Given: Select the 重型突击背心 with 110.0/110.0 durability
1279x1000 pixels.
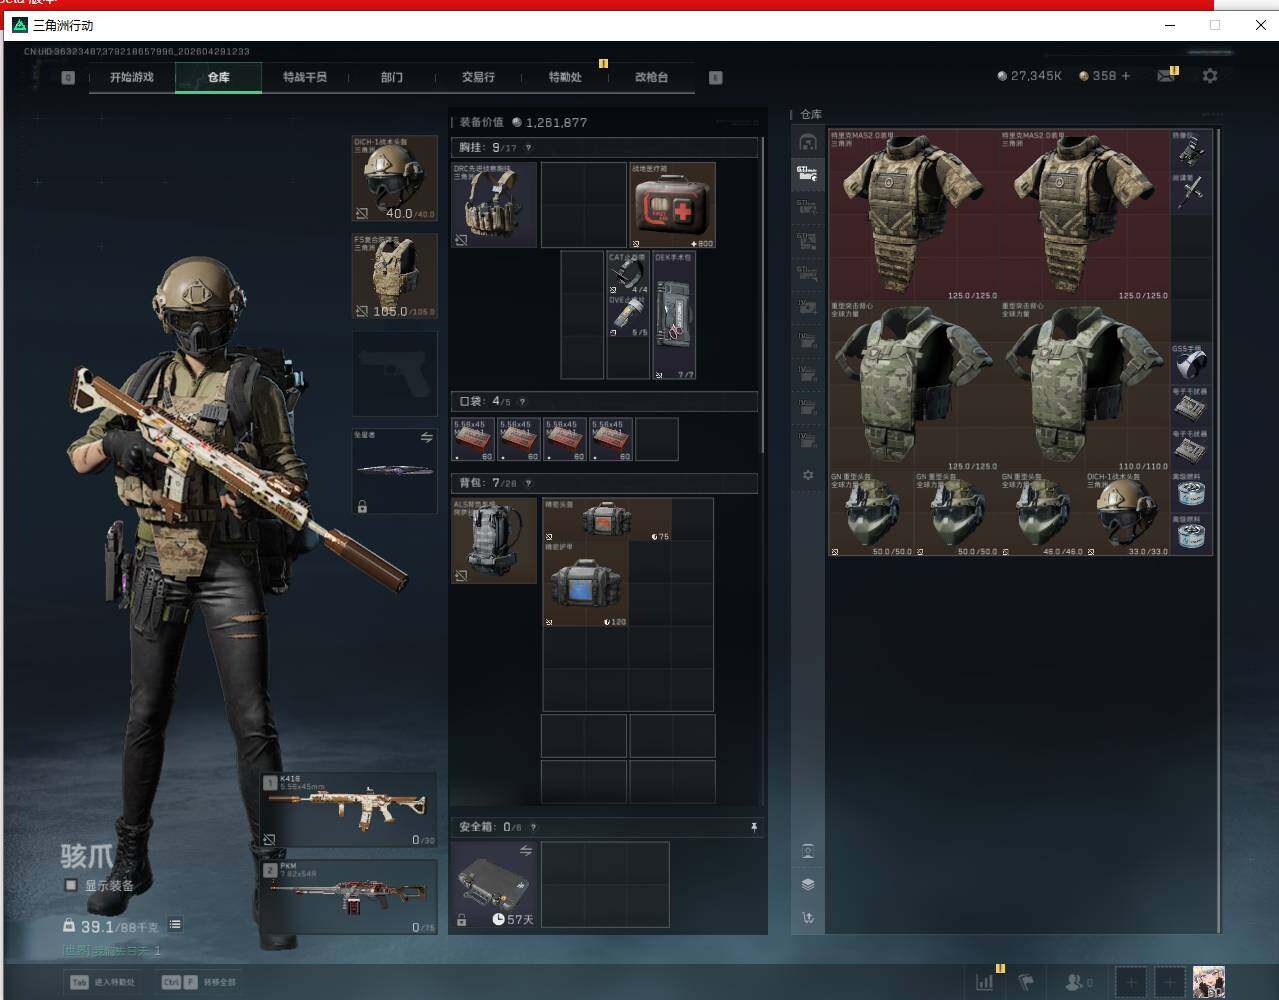Looking at the screenshot, I should coord(1085,386).
